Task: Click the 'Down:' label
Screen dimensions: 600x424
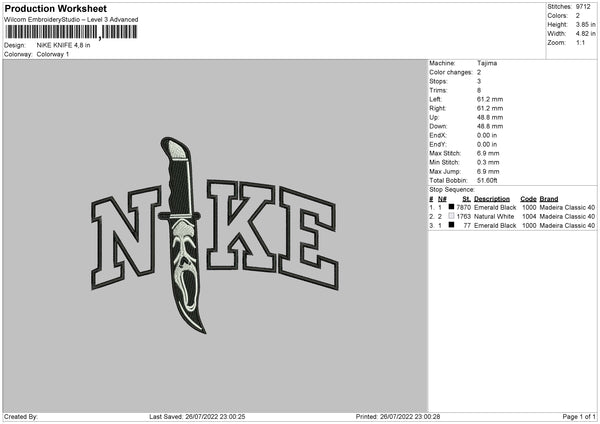Action: click(x=438, y=126)
